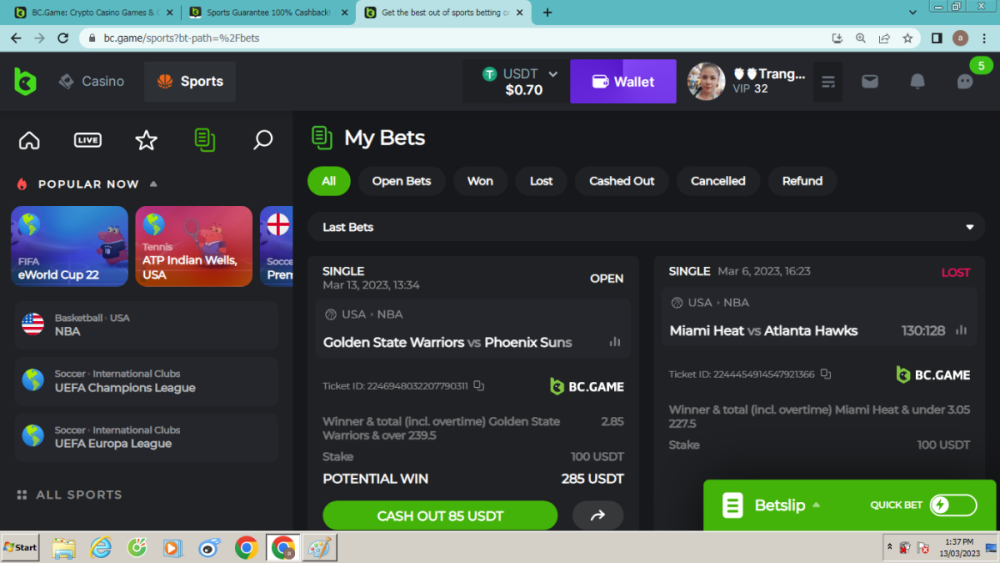
Task: Click the Cash Out 85 USDT button
Action: (x=440, y=516)
